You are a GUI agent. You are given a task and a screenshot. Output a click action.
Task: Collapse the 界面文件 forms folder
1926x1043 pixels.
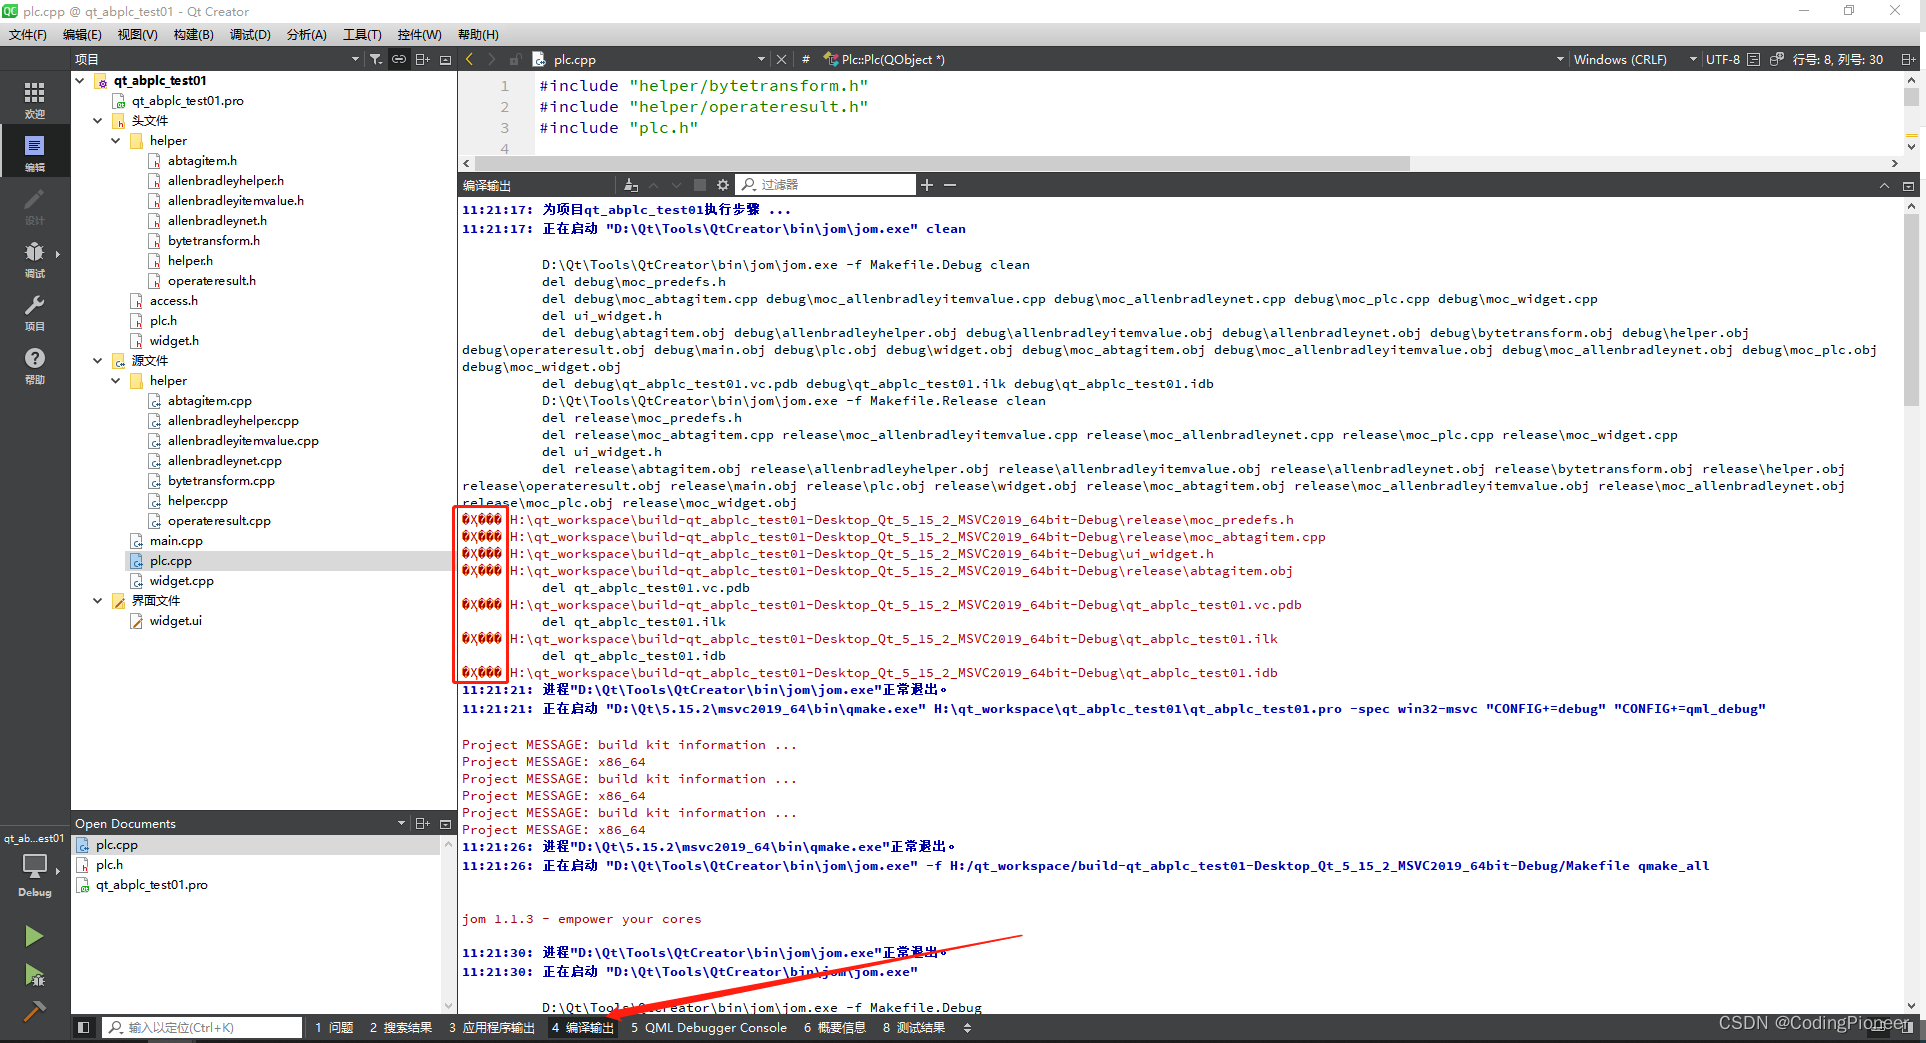[x=98, y=601]
